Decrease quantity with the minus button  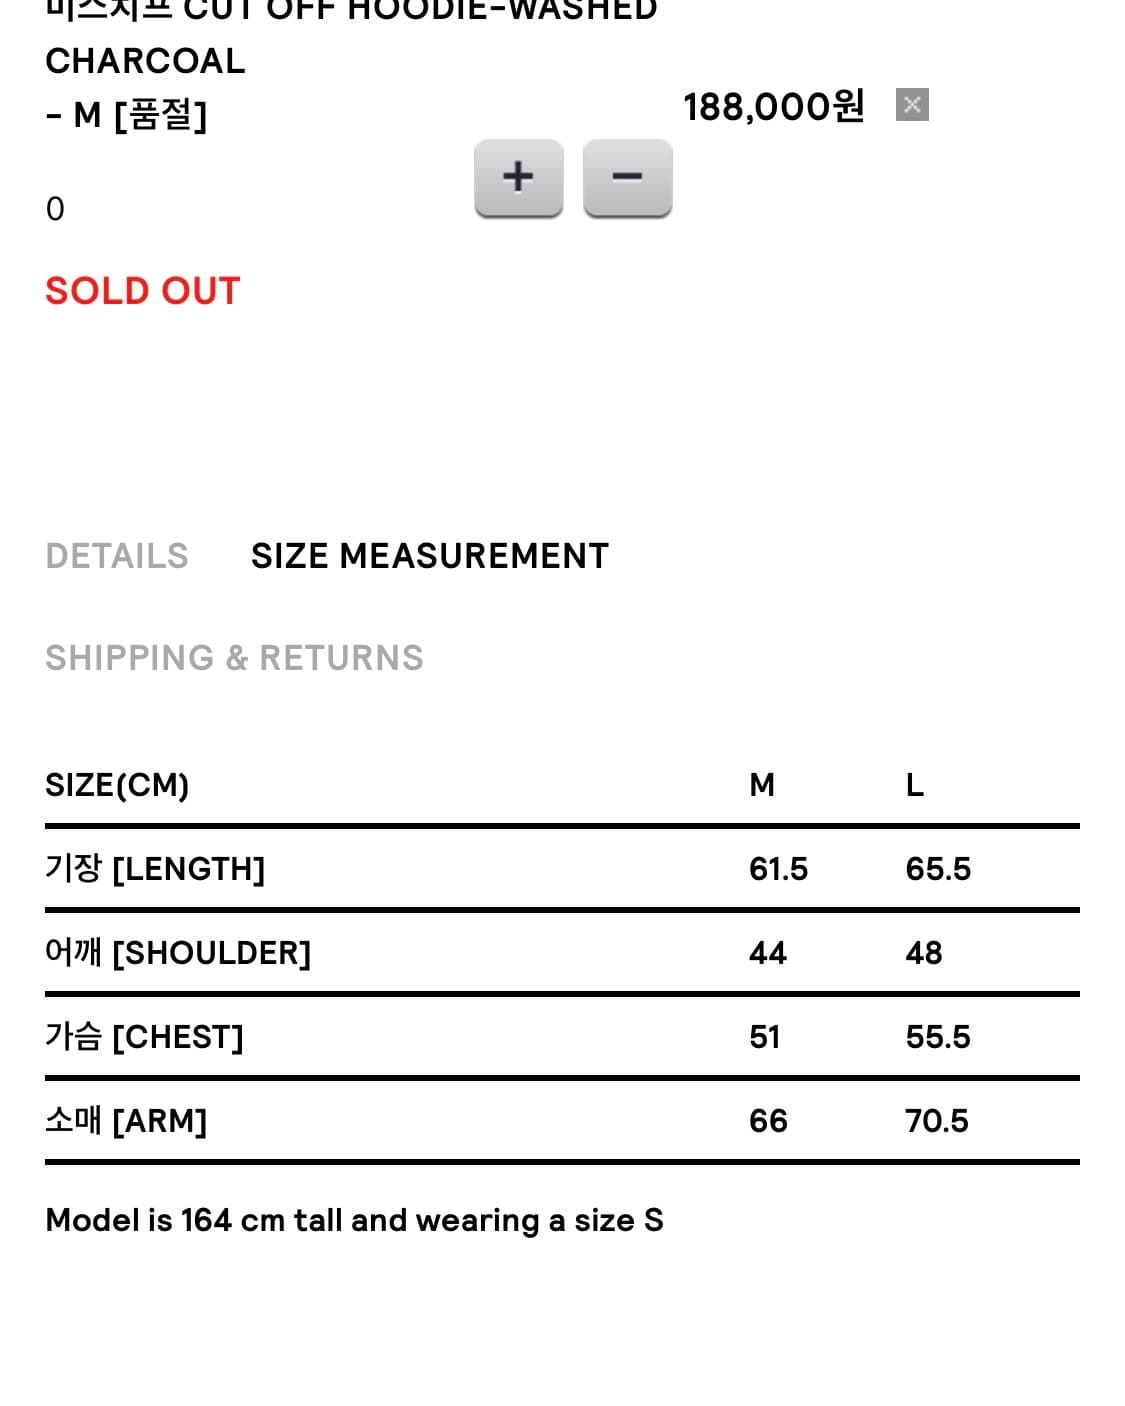click(627, 177)
